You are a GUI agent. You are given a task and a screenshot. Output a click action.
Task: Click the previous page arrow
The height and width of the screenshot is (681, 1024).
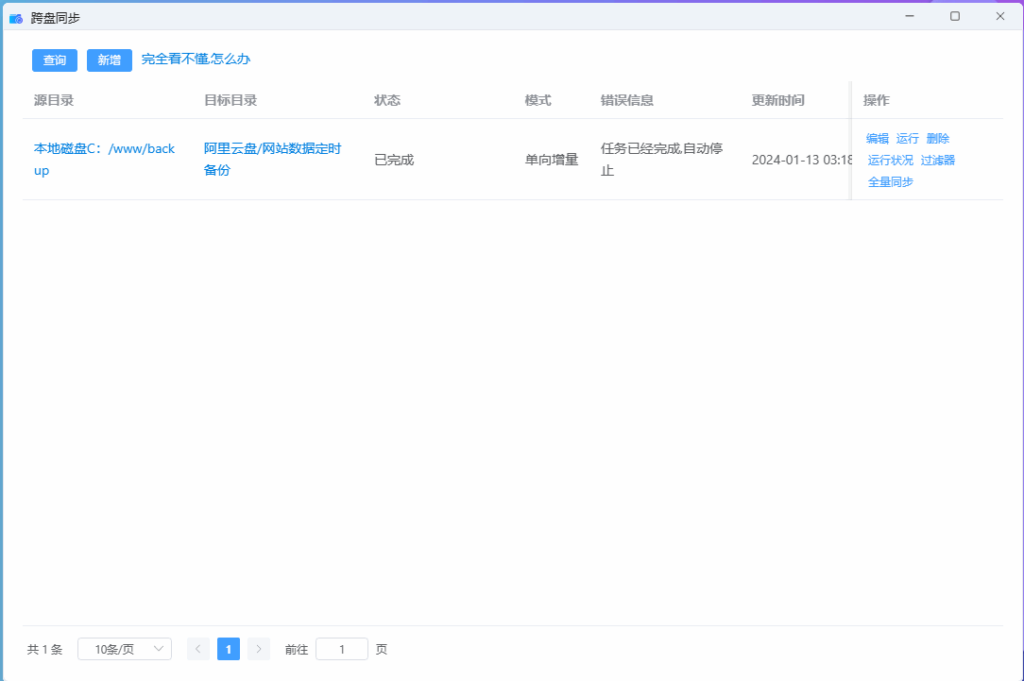[x=197, y=648]
